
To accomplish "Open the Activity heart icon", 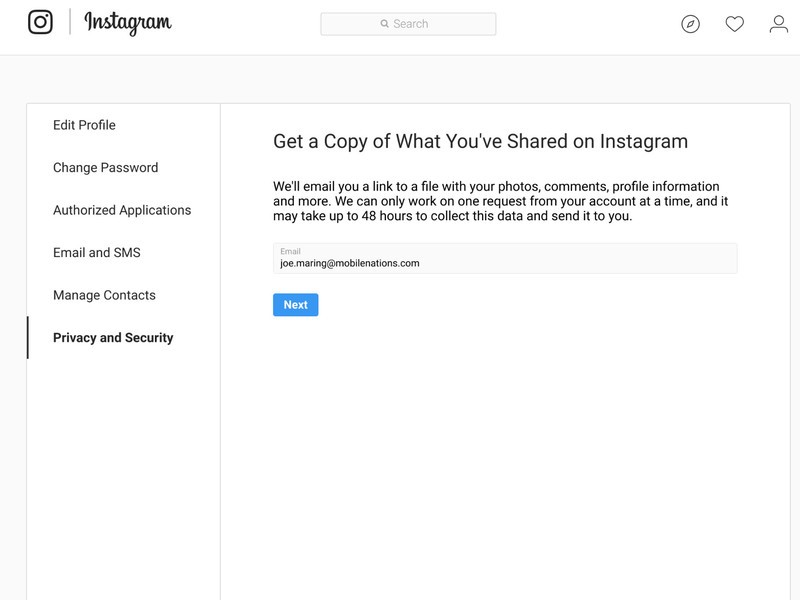I will coord(734,24).
